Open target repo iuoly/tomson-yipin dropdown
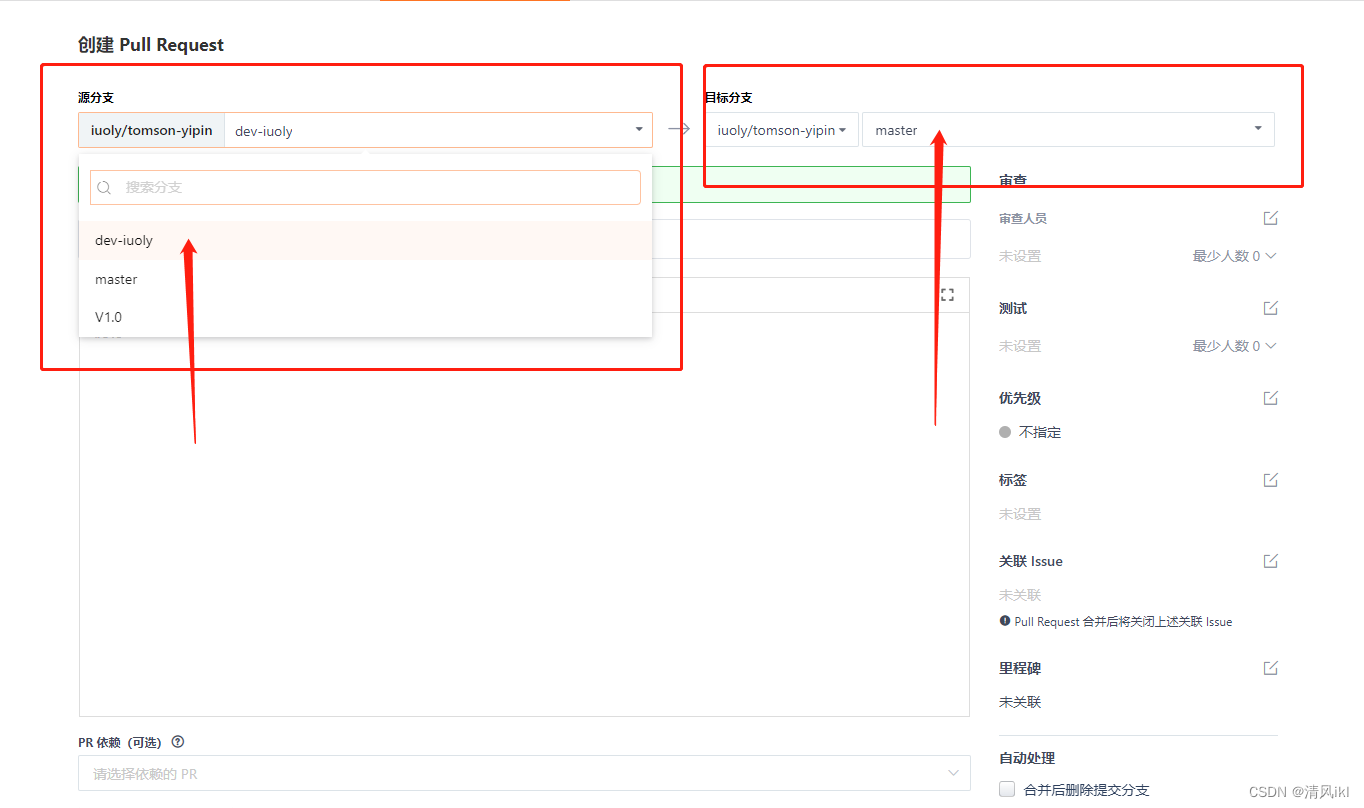 pyautogui.click(x=781, y=130)
